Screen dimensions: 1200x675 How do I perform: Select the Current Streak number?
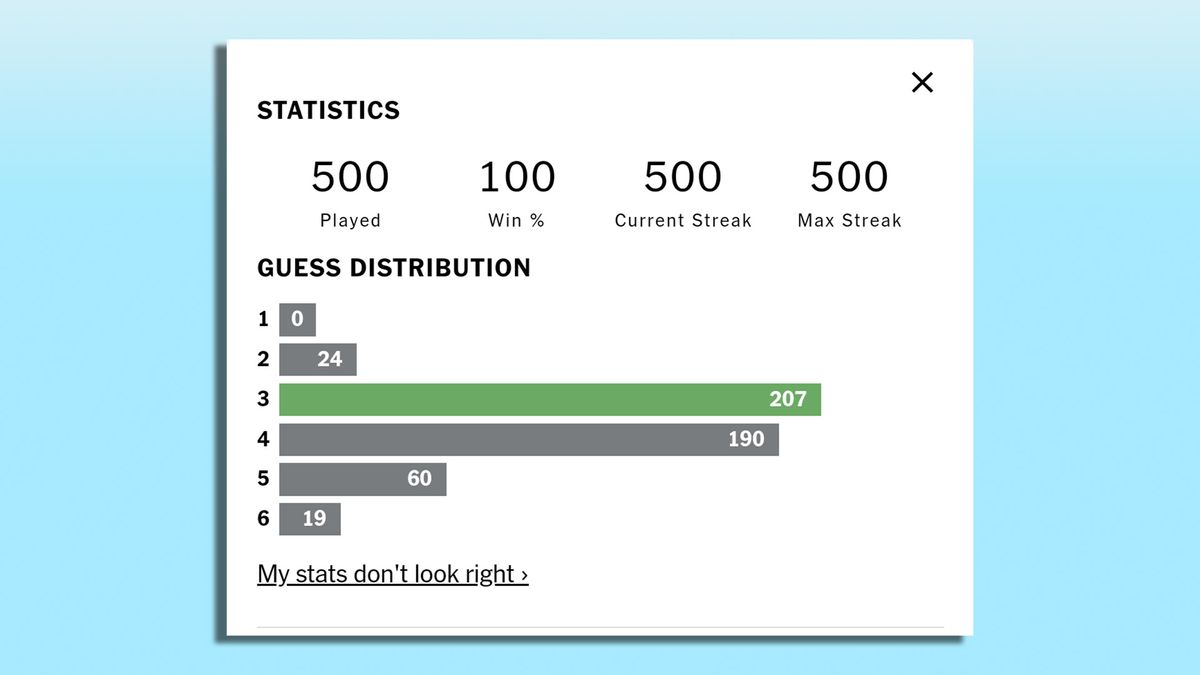683,177
